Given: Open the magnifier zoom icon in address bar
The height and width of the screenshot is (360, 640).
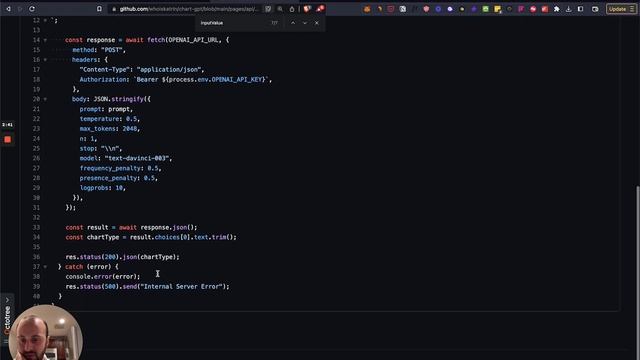Looking at the screenshot, I should 280,9.
